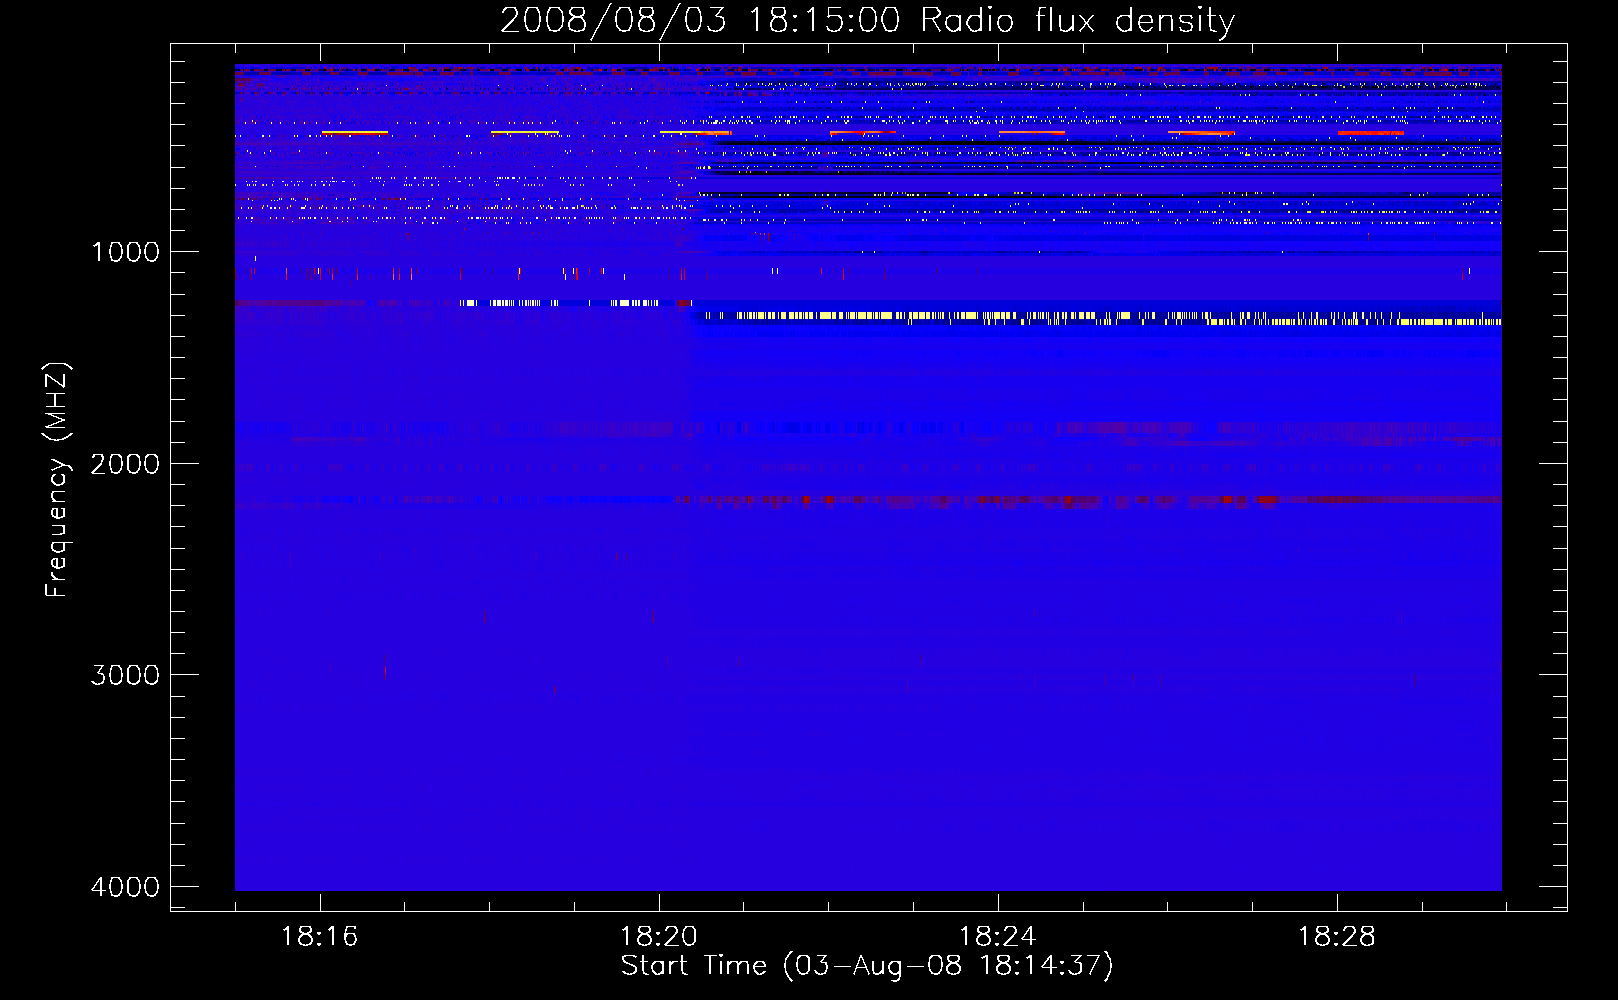
Task: Click the plot title '2008/08/03 18:15:00 Radio flux density'
Action: point(867,21)
